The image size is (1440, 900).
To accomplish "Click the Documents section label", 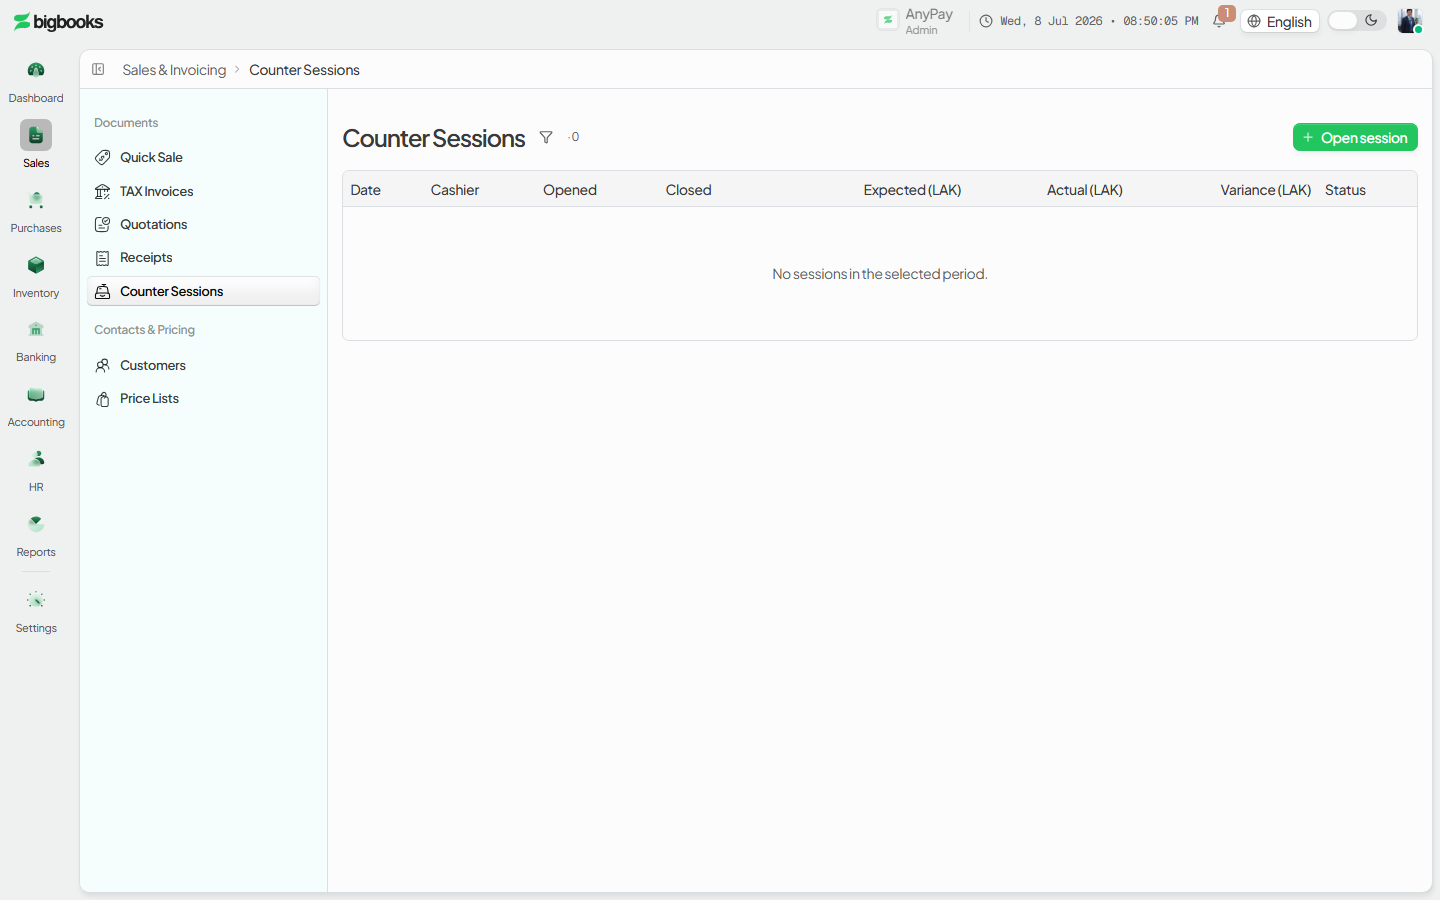I will 126,123.
